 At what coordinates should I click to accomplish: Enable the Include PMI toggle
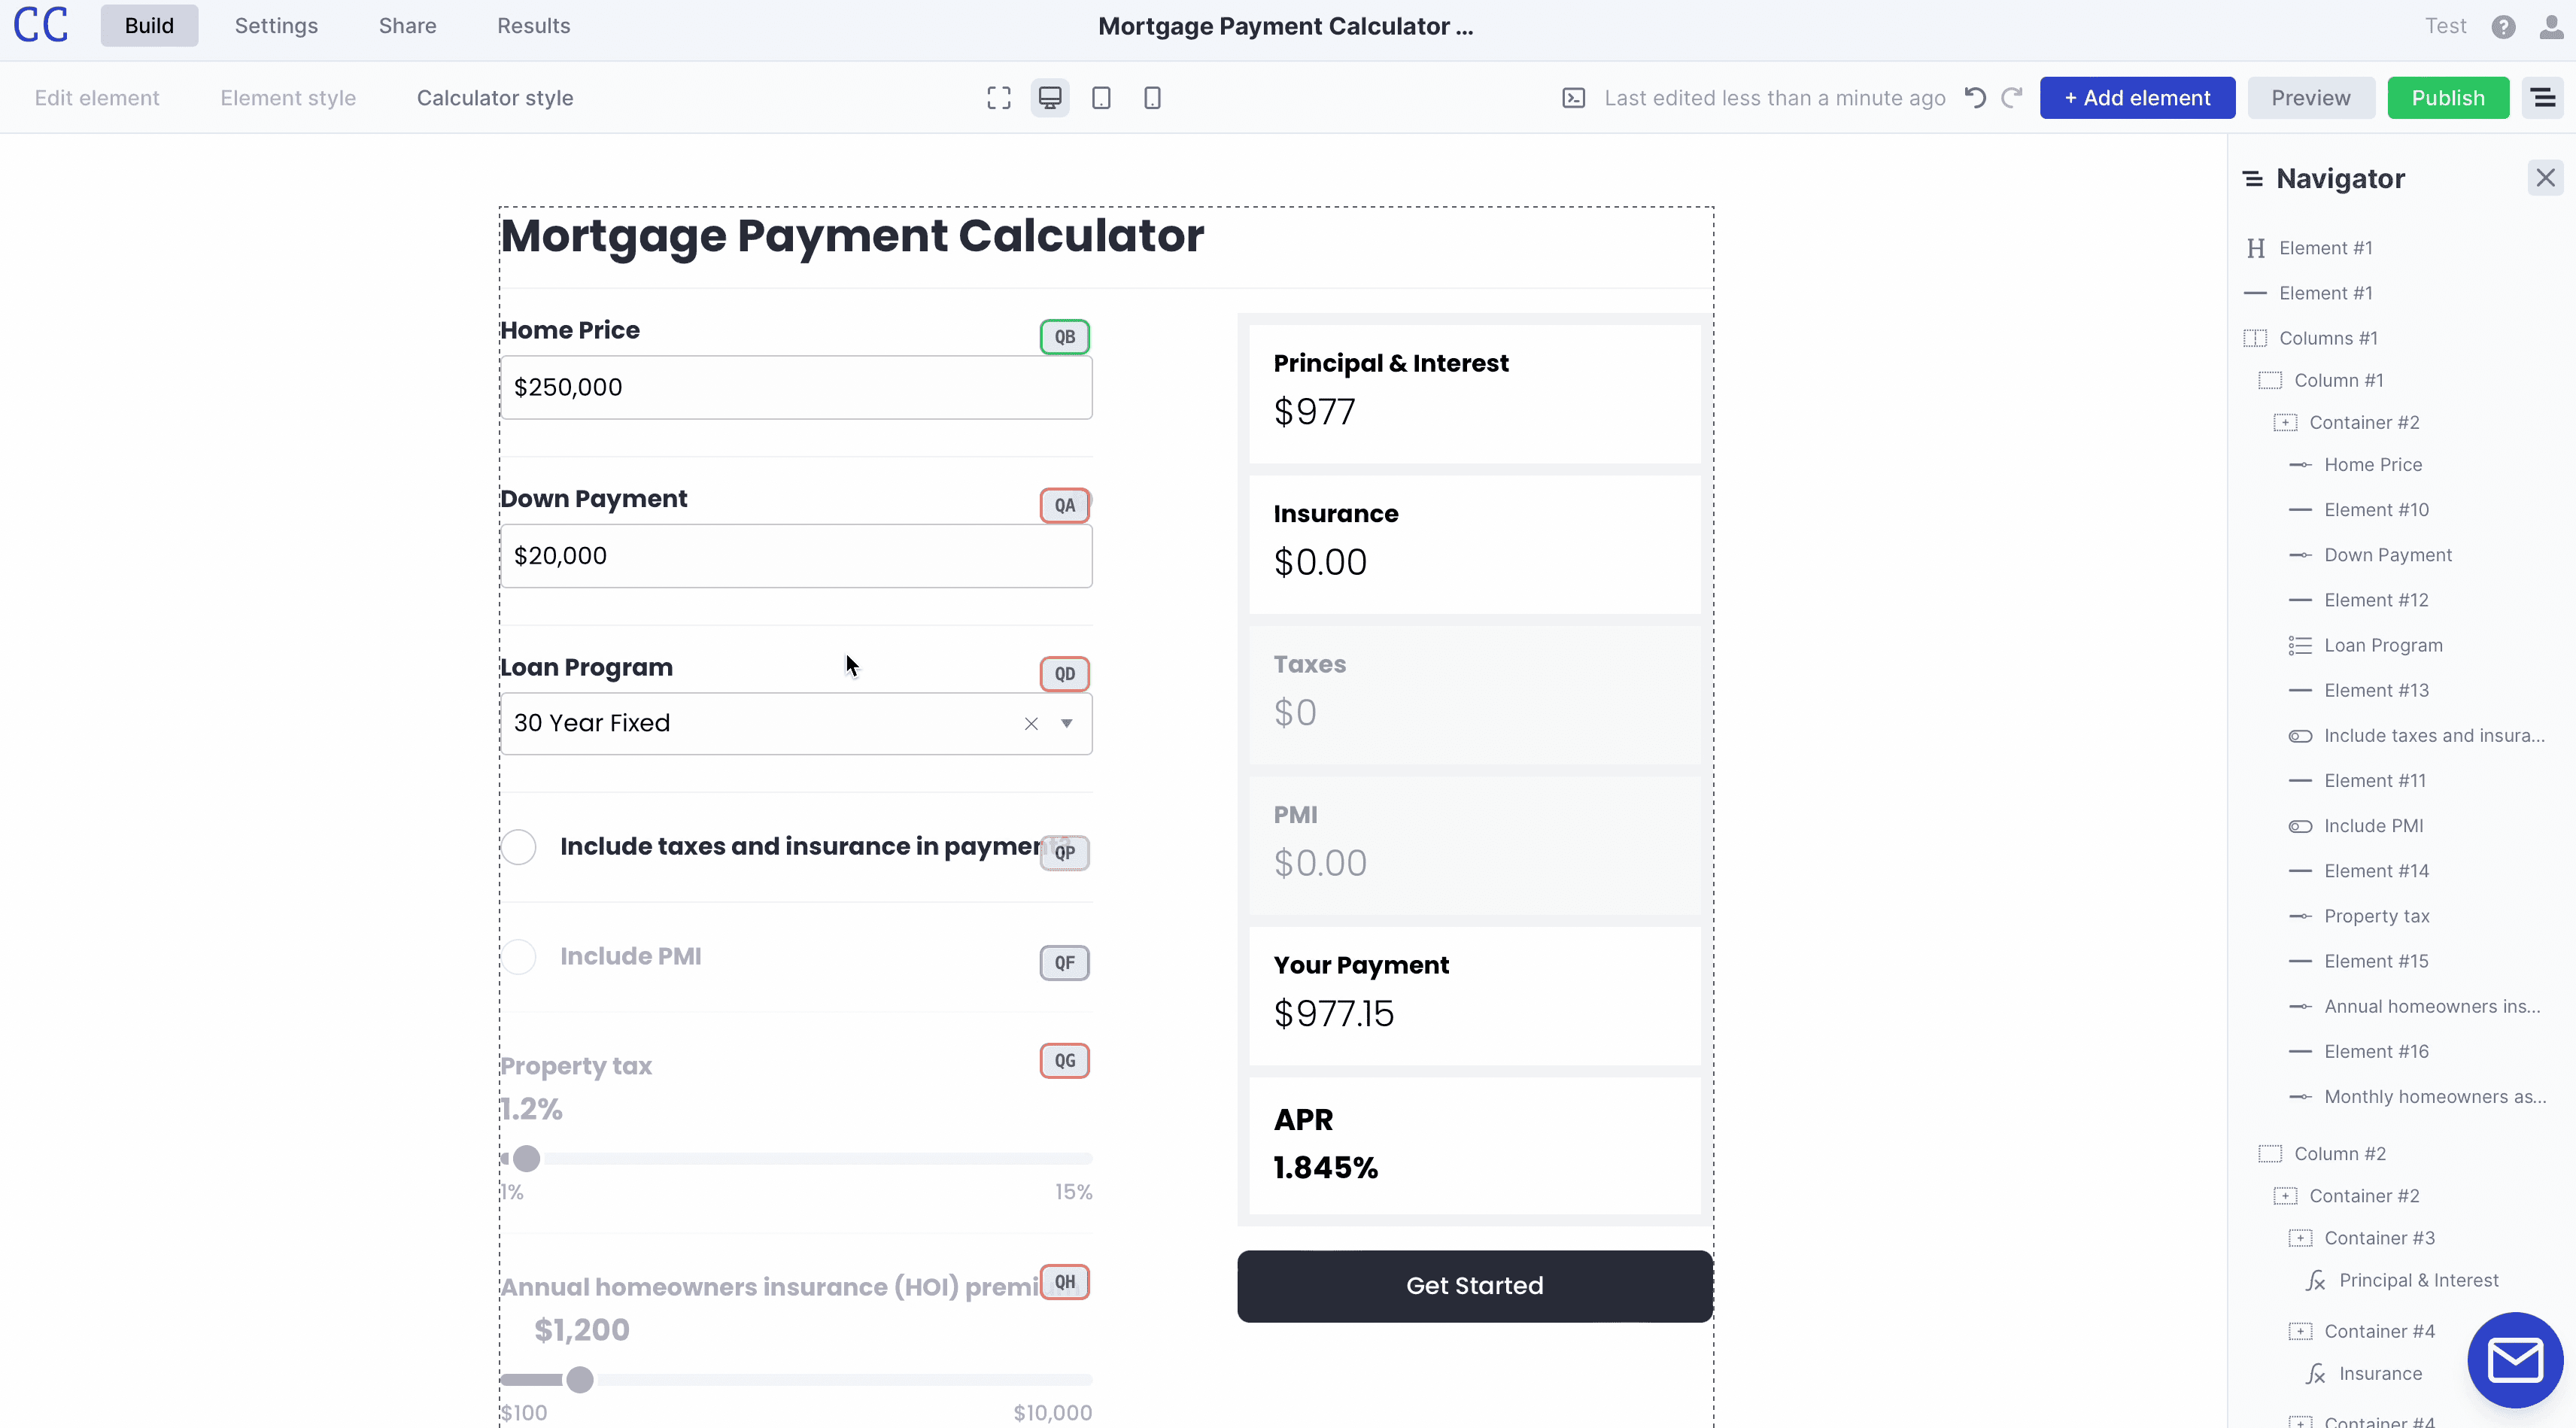pyautogui.click(x=518, y=957)
